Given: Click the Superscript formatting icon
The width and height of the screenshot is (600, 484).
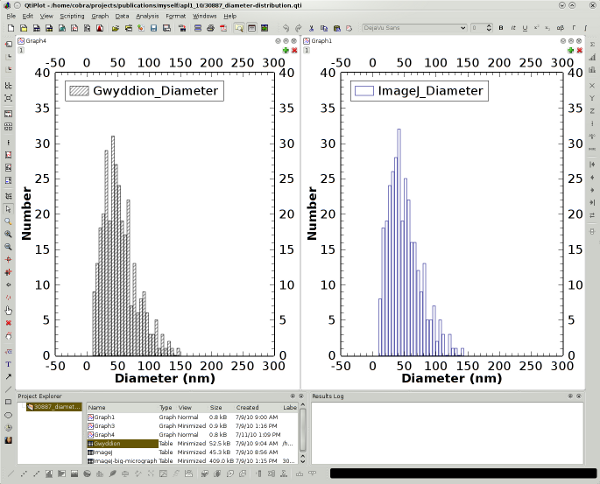Looking at the screenshot, I should tap(536, 28).
